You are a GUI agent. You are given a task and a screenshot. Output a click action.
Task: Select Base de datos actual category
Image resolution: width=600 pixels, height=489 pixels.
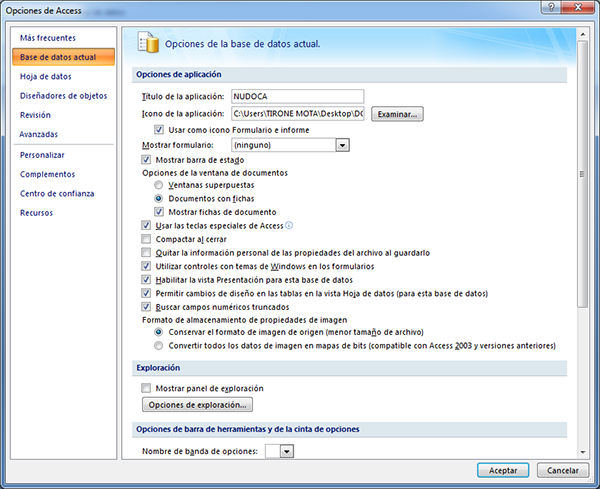[63, 57]
